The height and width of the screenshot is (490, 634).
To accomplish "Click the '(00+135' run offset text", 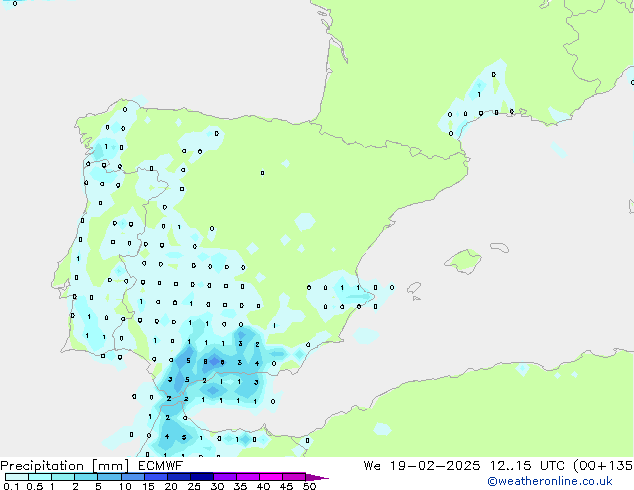I will (603, 466).
